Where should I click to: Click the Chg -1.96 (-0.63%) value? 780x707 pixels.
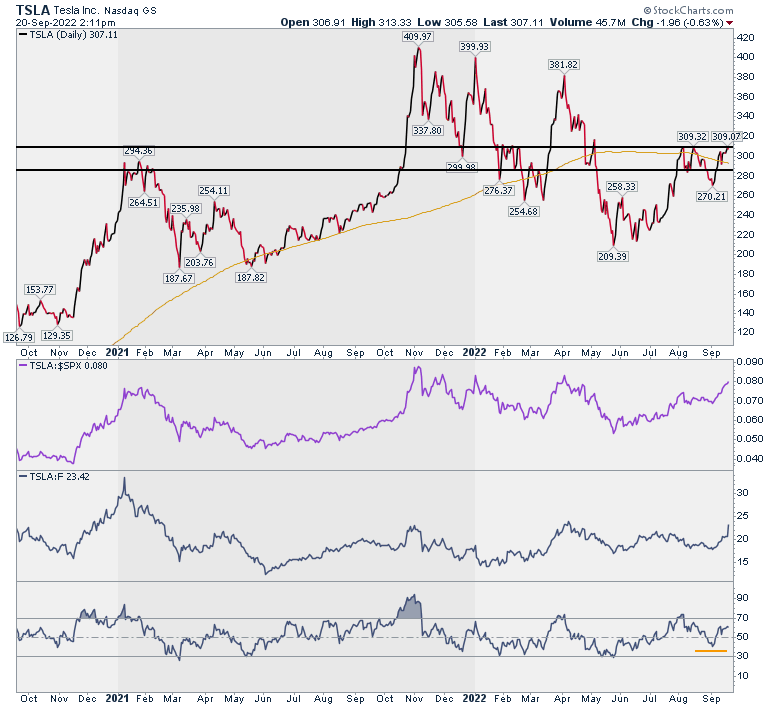click(x=678, y=22)
